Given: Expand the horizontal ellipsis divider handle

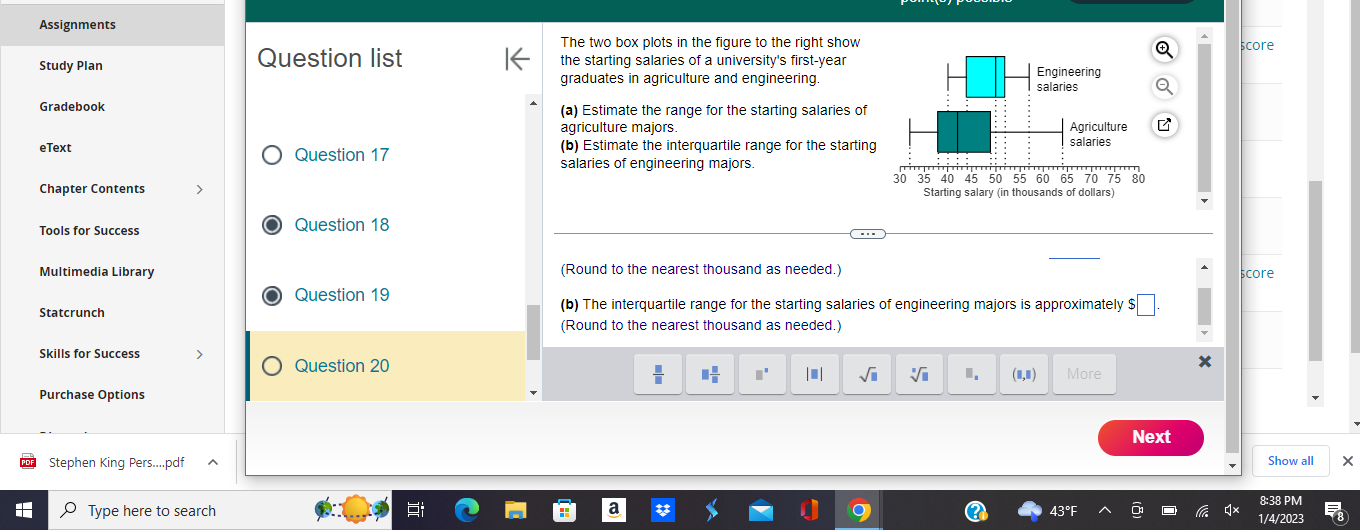Looking at the screenshot, I should 868,234.
